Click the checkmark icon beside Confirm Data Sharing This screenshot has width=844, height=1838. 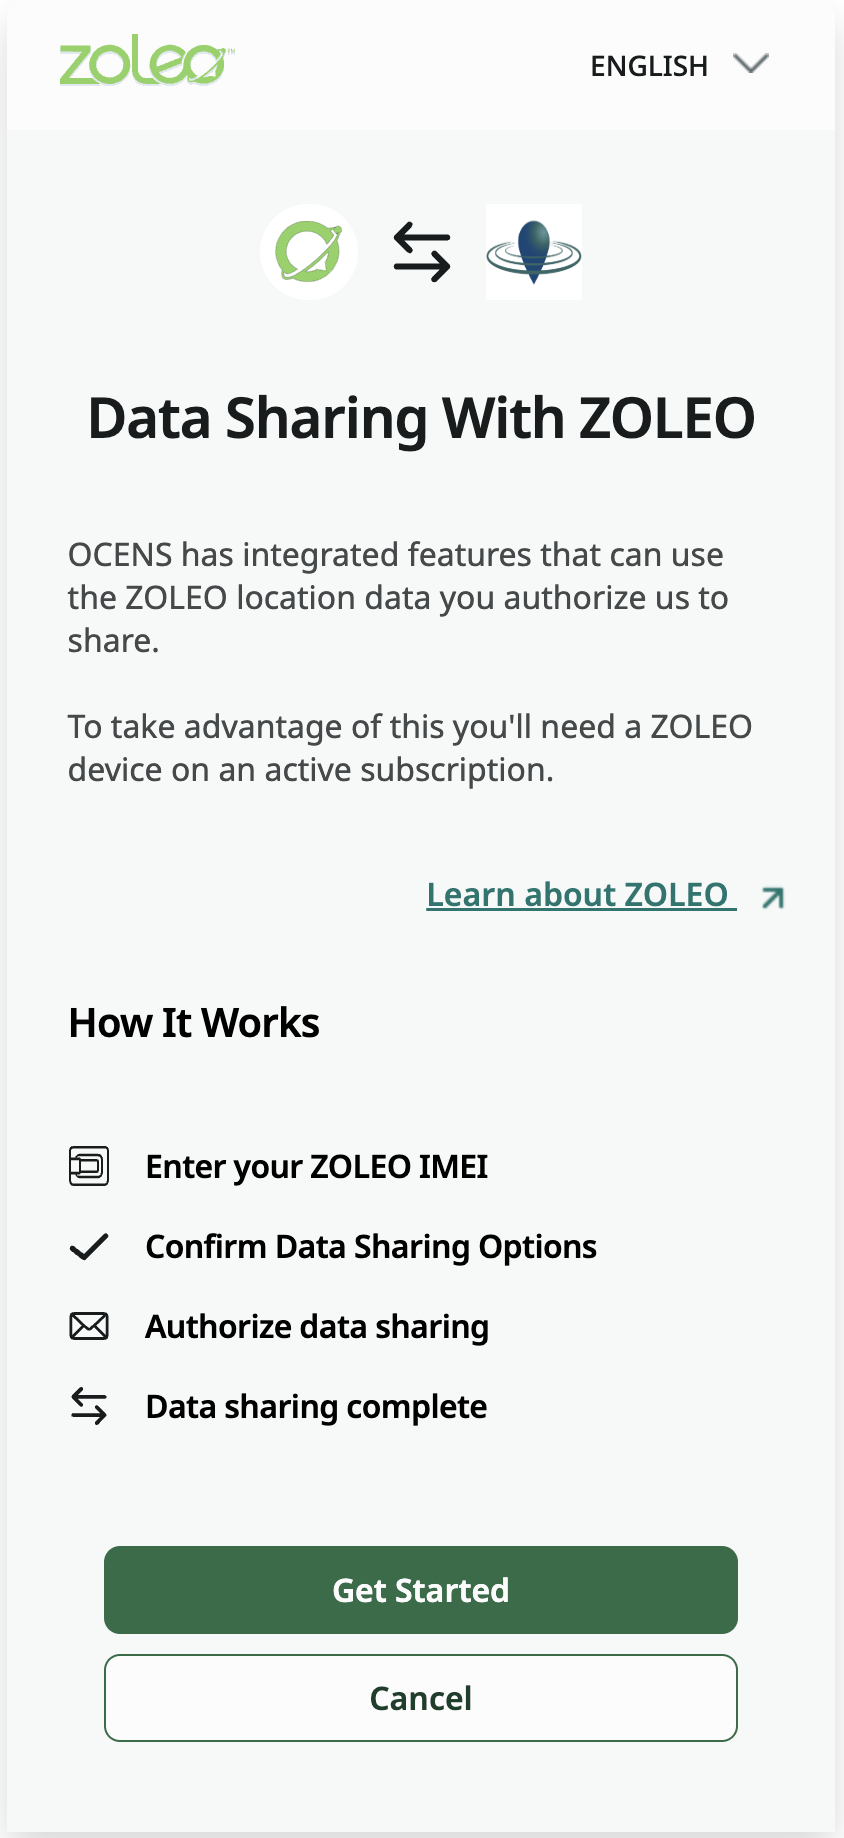point(89,1247)
